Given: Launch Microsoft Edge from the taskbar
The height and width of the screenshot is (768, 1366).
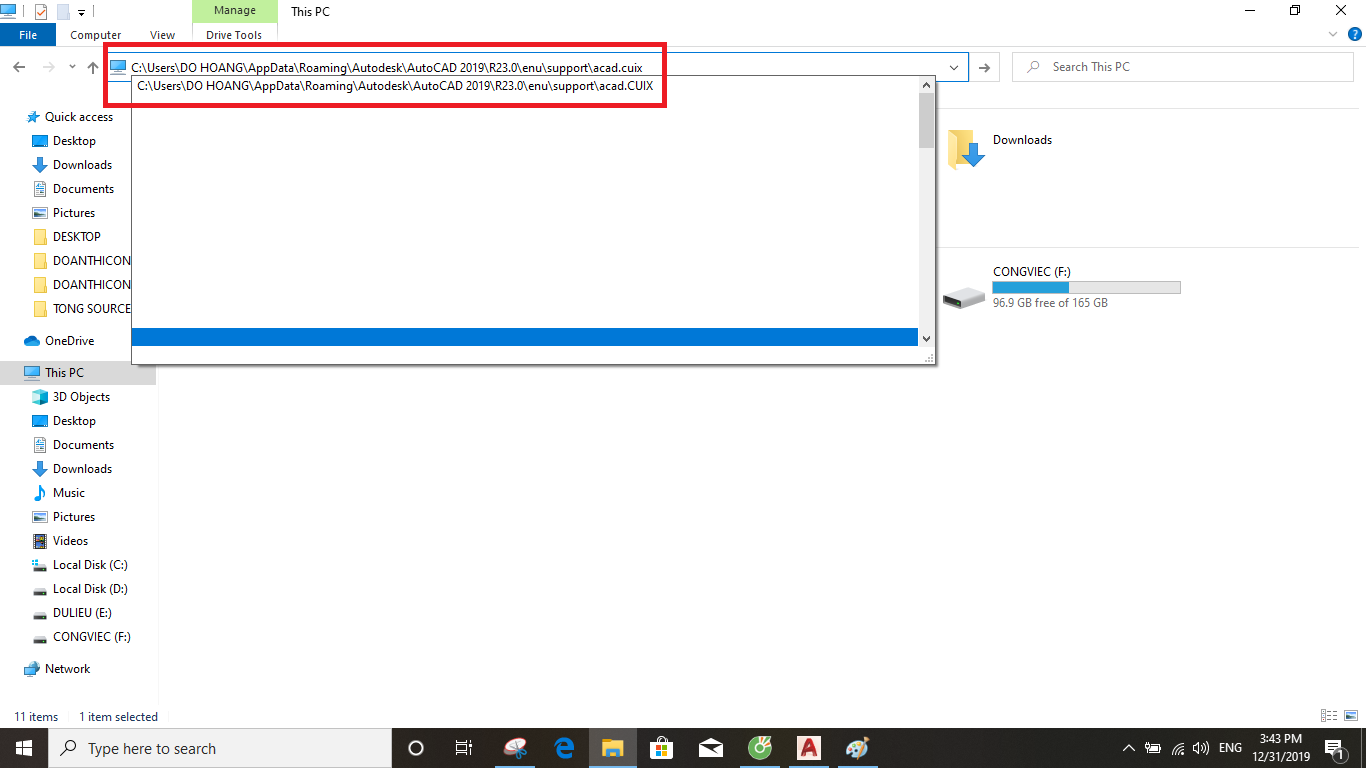Looking at the screenshot, I should [564, 748].
